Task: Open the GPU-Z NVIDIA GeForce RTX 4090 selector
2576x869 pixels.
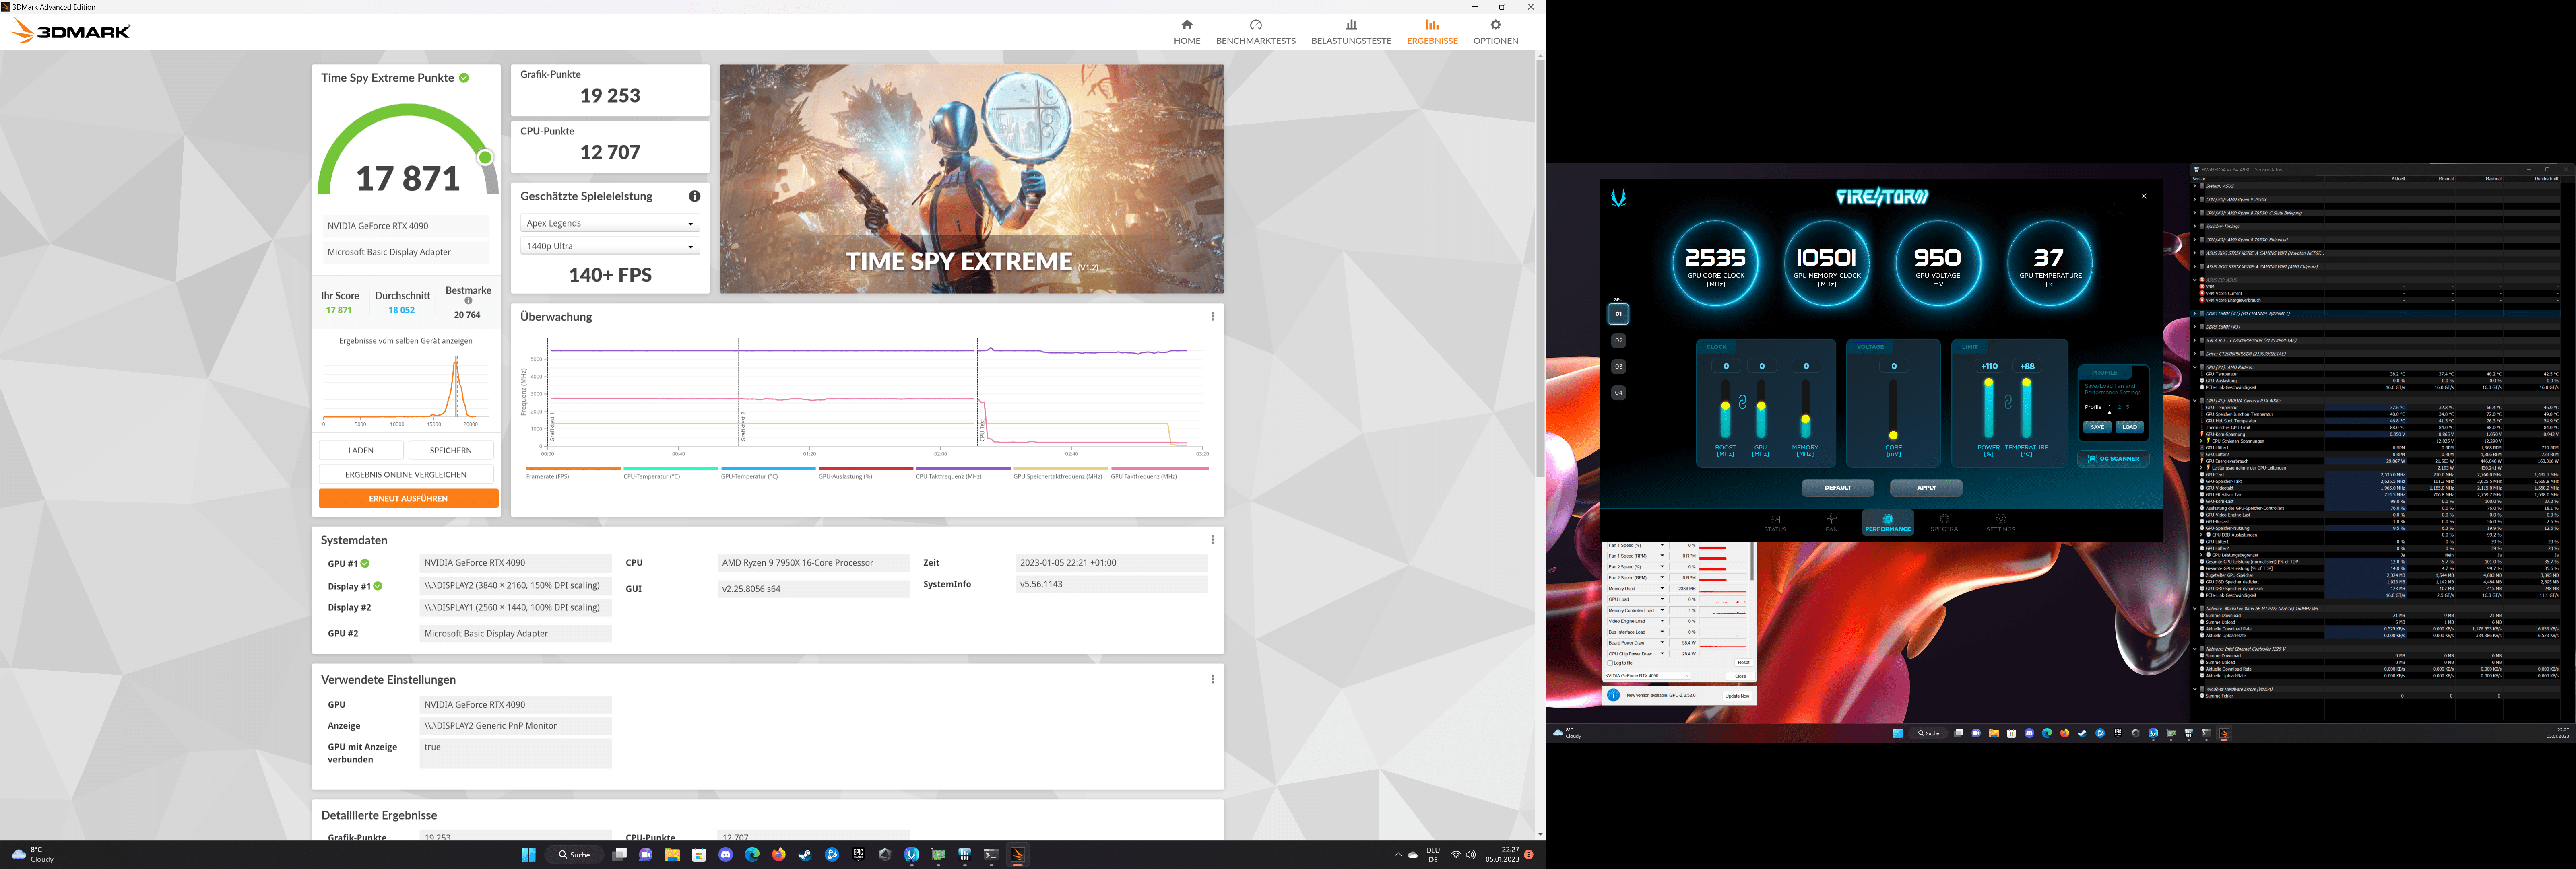Action: pyautogui.click(x=1648, y=676)
